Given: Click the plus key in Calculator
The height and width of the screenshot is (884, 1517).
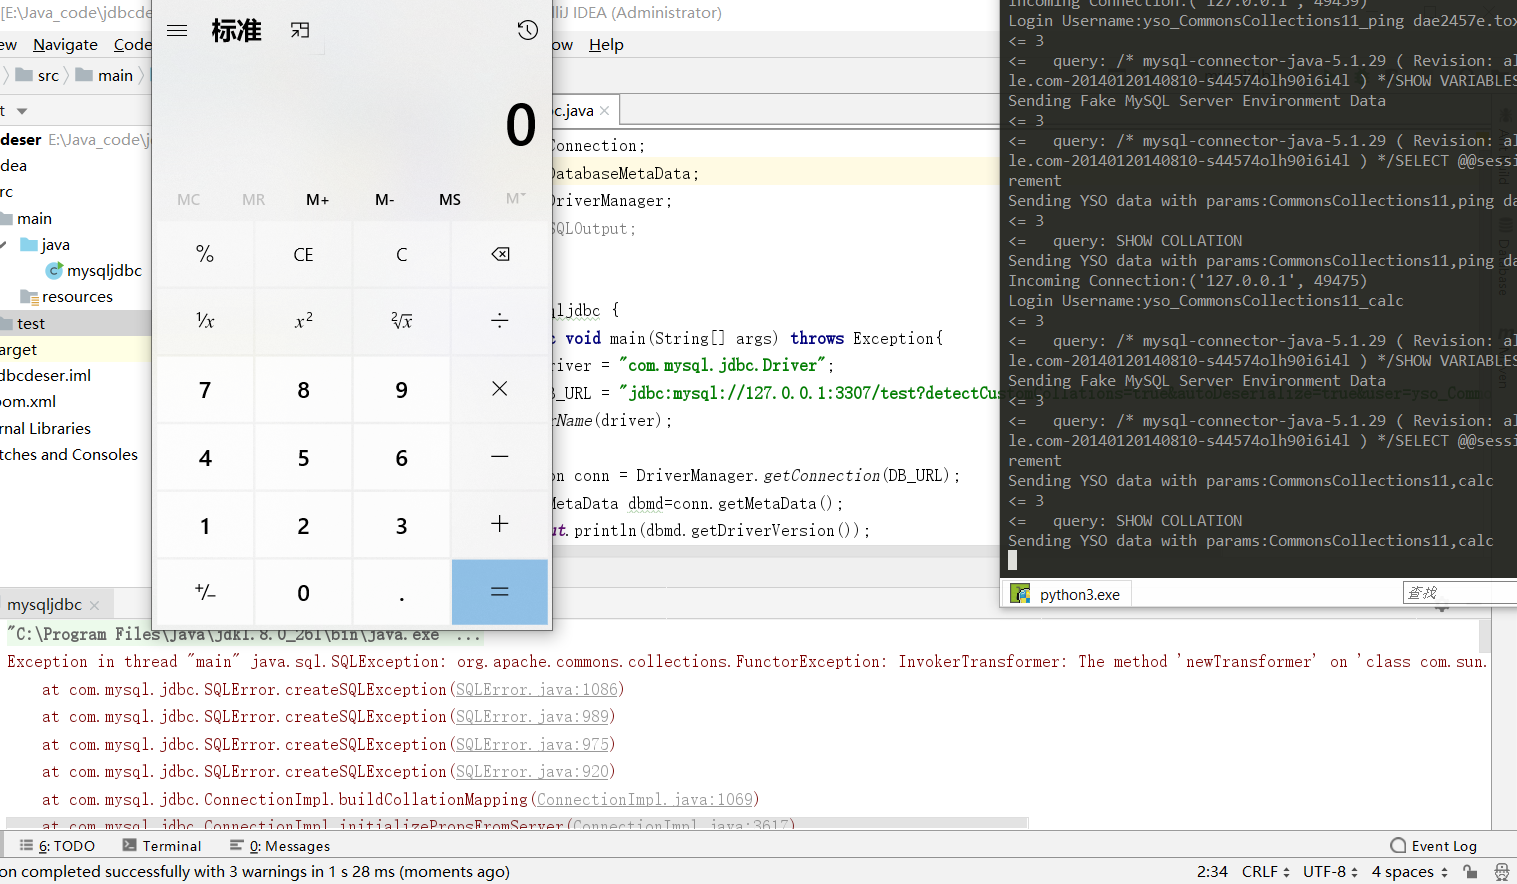Looking at the screenshot, I should click(500, 524).
